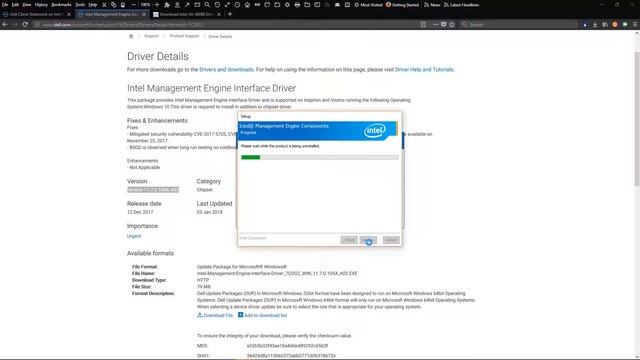The height and width of the screenshot is (360, 640).
Task: Open options via the toolbar gear icon
Action: (287, 5)
